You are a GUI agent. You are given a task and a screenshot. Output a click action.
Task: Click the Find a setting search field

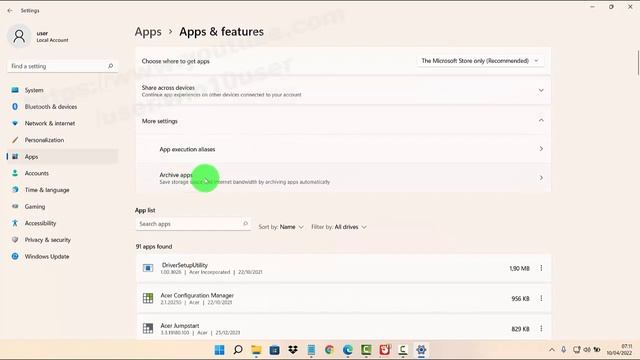62,66
